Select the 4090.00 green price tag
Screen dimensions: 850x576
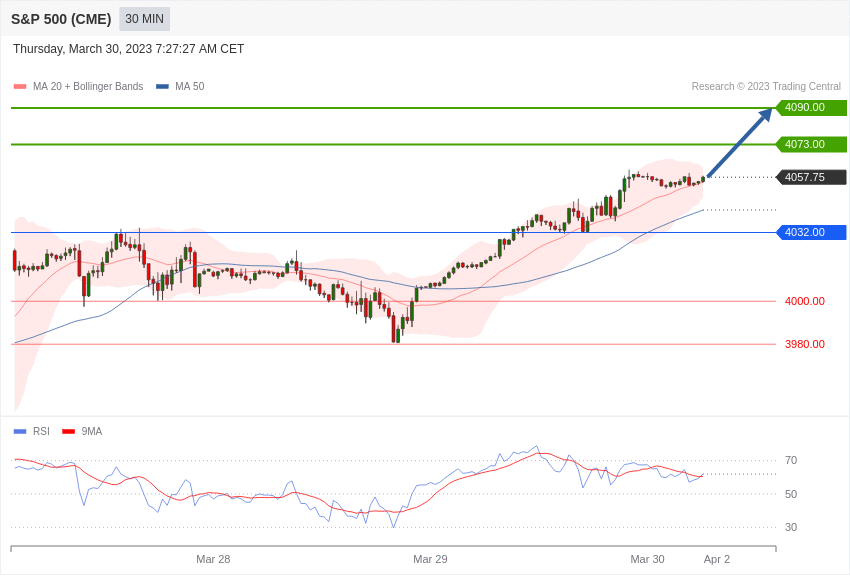811,108
